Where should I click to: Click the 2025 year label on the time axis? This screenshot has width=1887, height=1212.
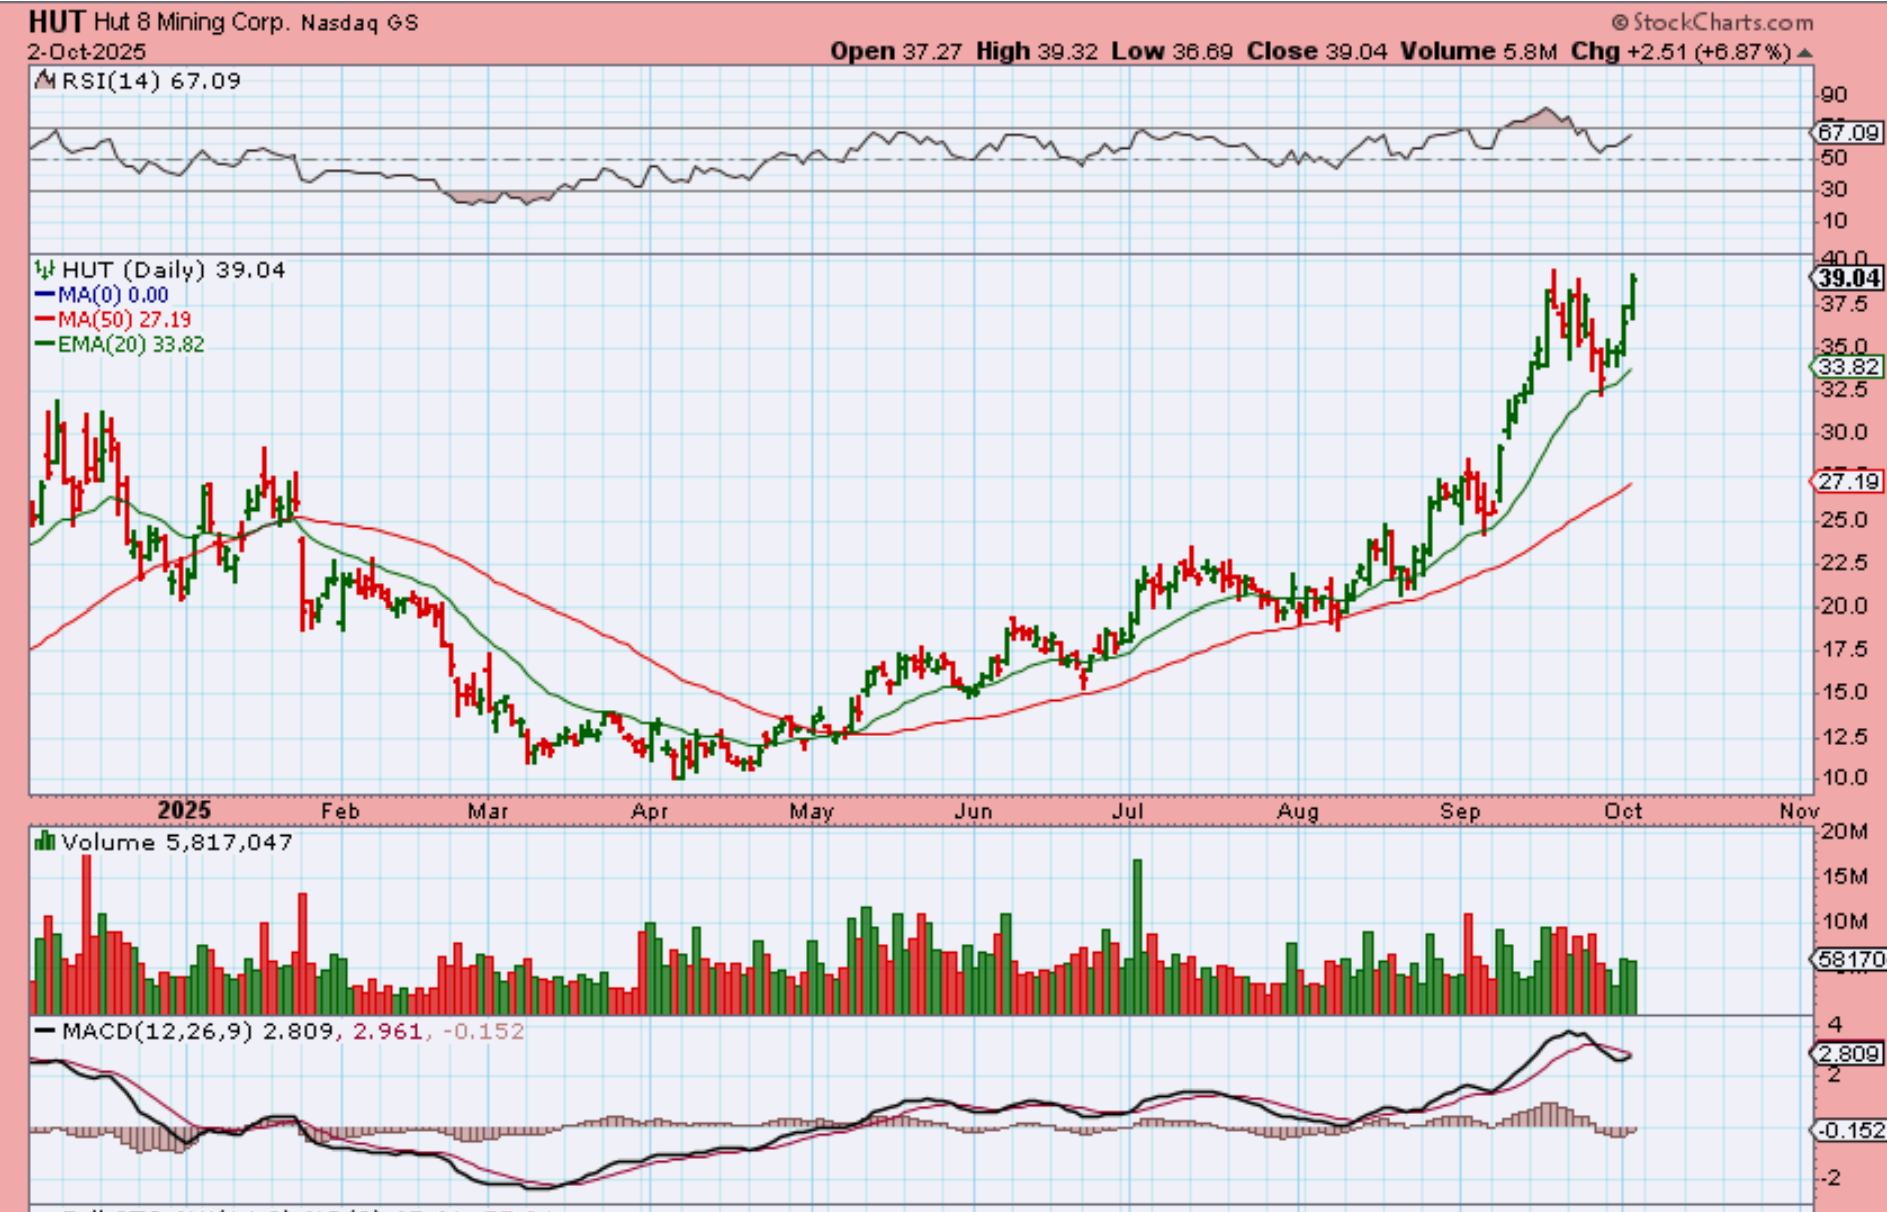tap(184, 810)
